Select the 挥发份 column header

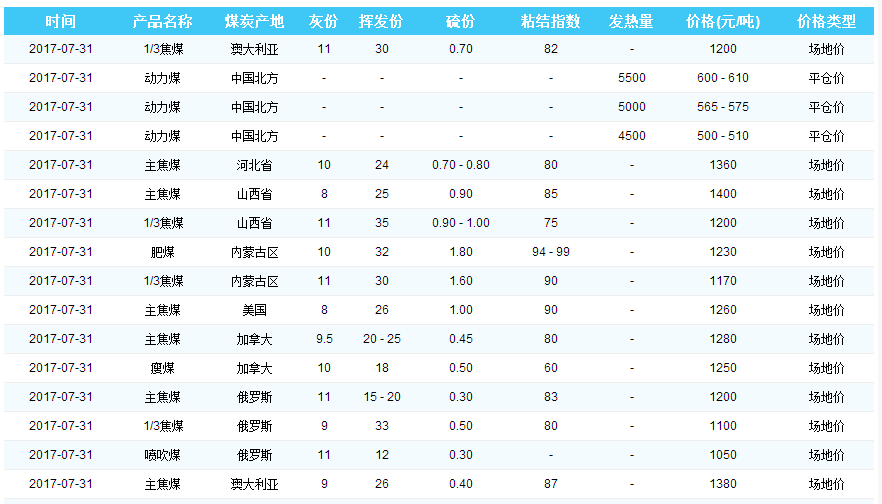point(382,21)
